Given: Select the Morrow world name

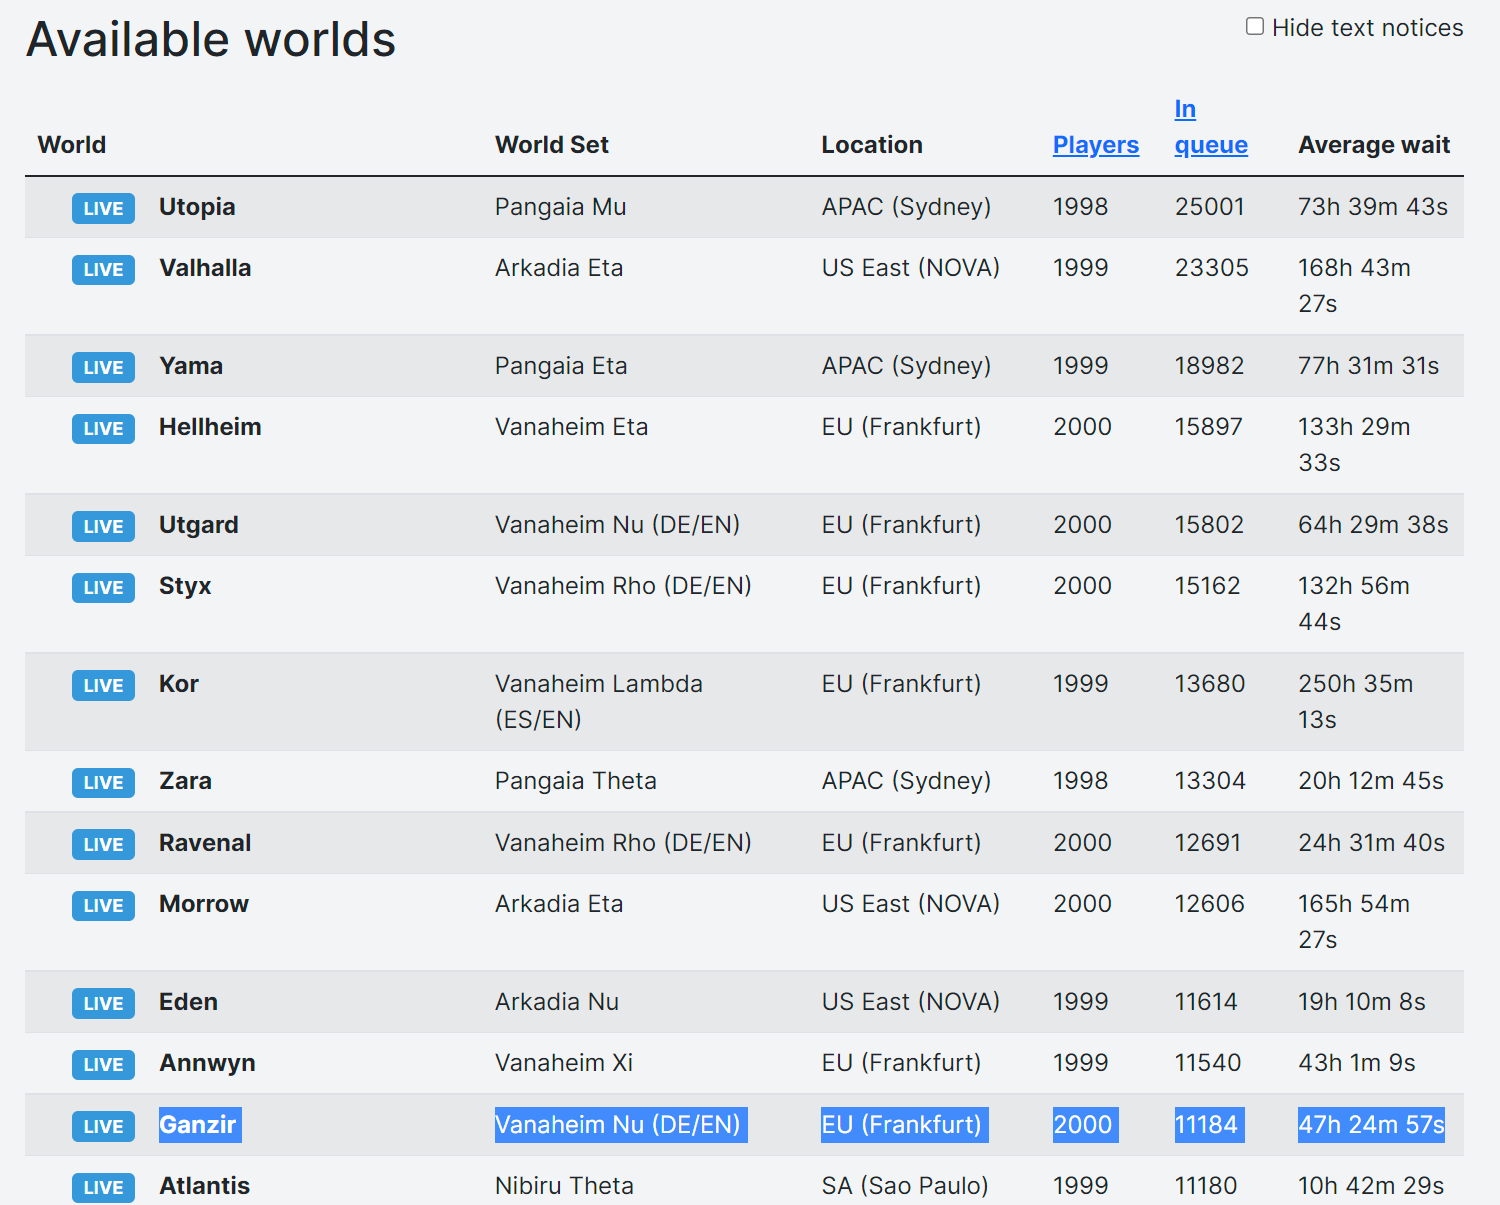Looking at the screenshot, I should pos(204,904).
